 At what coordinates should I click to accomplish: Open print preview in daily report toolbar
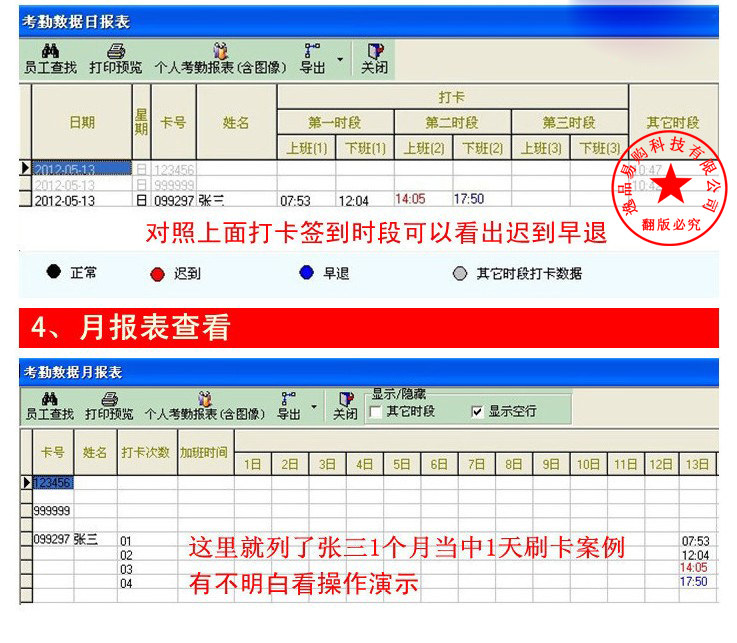pos(116,59)
